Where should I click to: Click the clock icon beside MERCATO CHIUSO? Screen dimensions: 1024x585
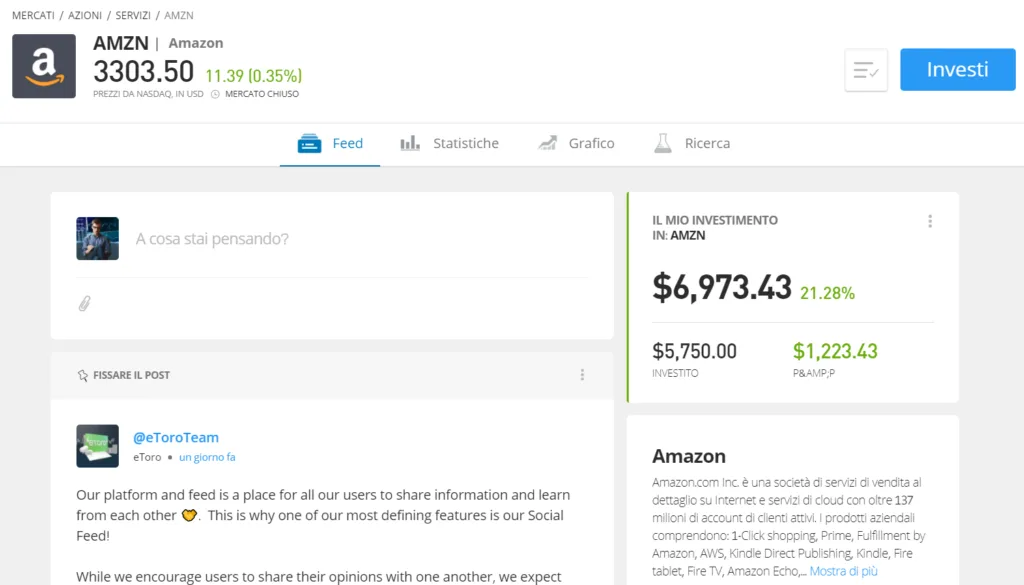[x=215, y=94]
